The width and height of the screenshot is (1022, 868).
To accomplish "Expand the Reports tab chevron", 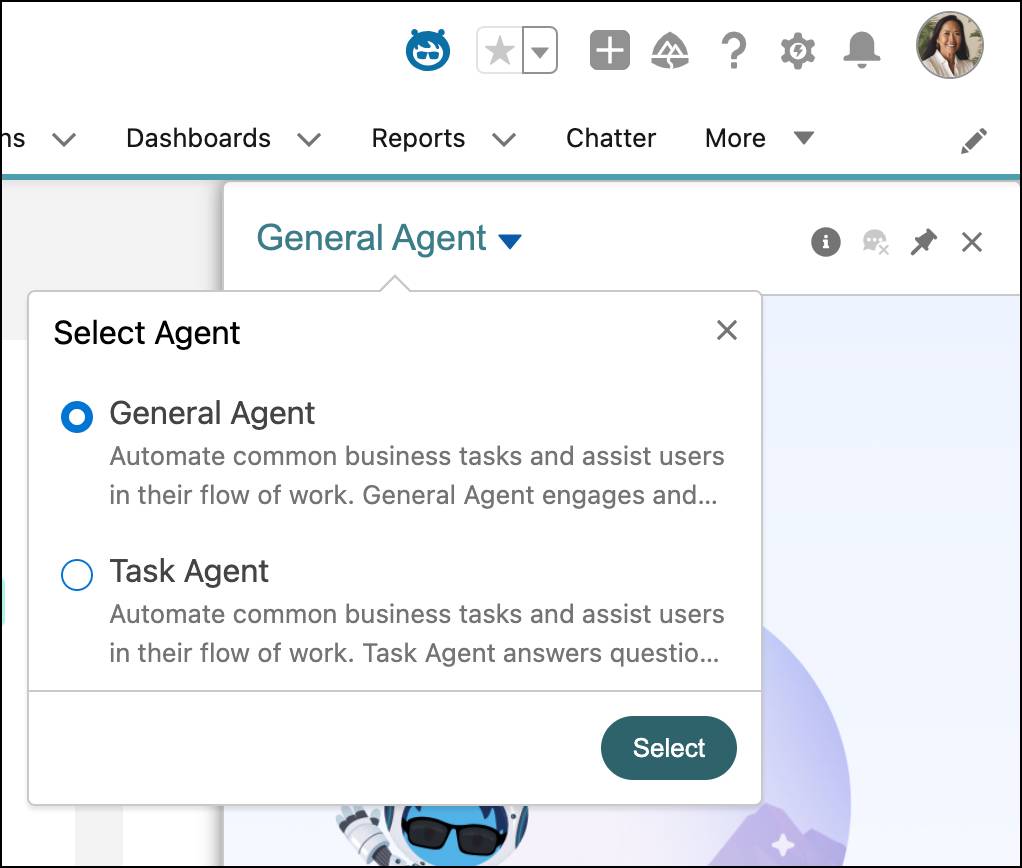I will [x=504, y=139].
